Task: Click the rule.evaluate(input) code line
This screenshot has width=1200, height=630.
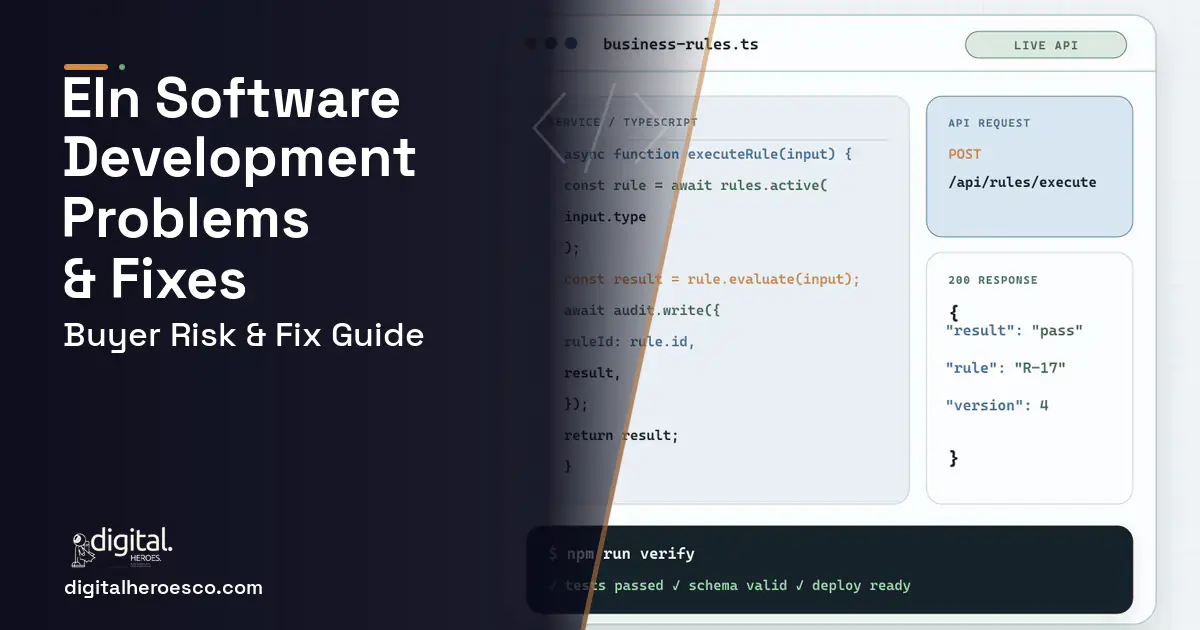Action: pyautogui.click(x=712, y=279)
